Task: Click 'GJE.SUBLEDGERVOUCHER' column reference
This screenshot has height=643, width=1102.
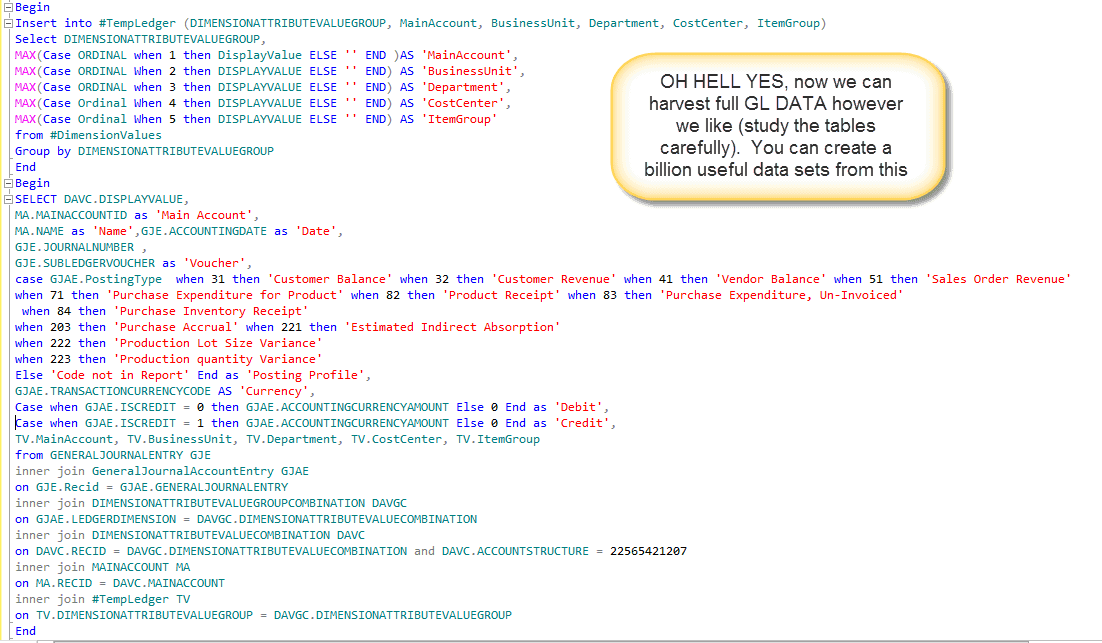Action: pyautogui.click(x=85, y=264)
